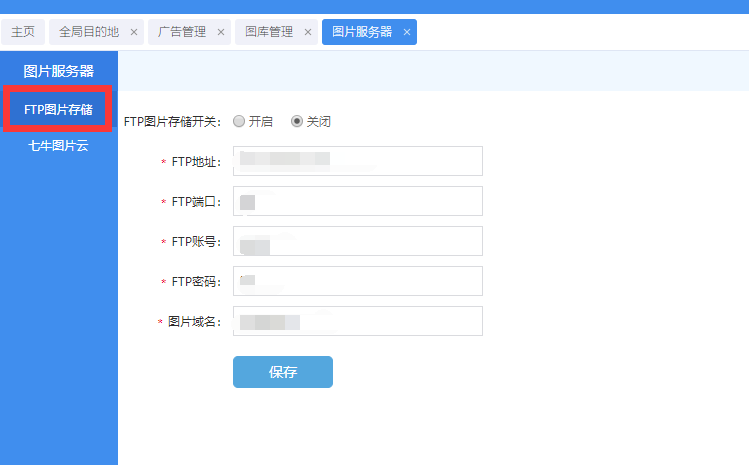Click the FTP地址 input field
Image resolution: width=749 pixels, height=465 pixels.
point(357,161)
